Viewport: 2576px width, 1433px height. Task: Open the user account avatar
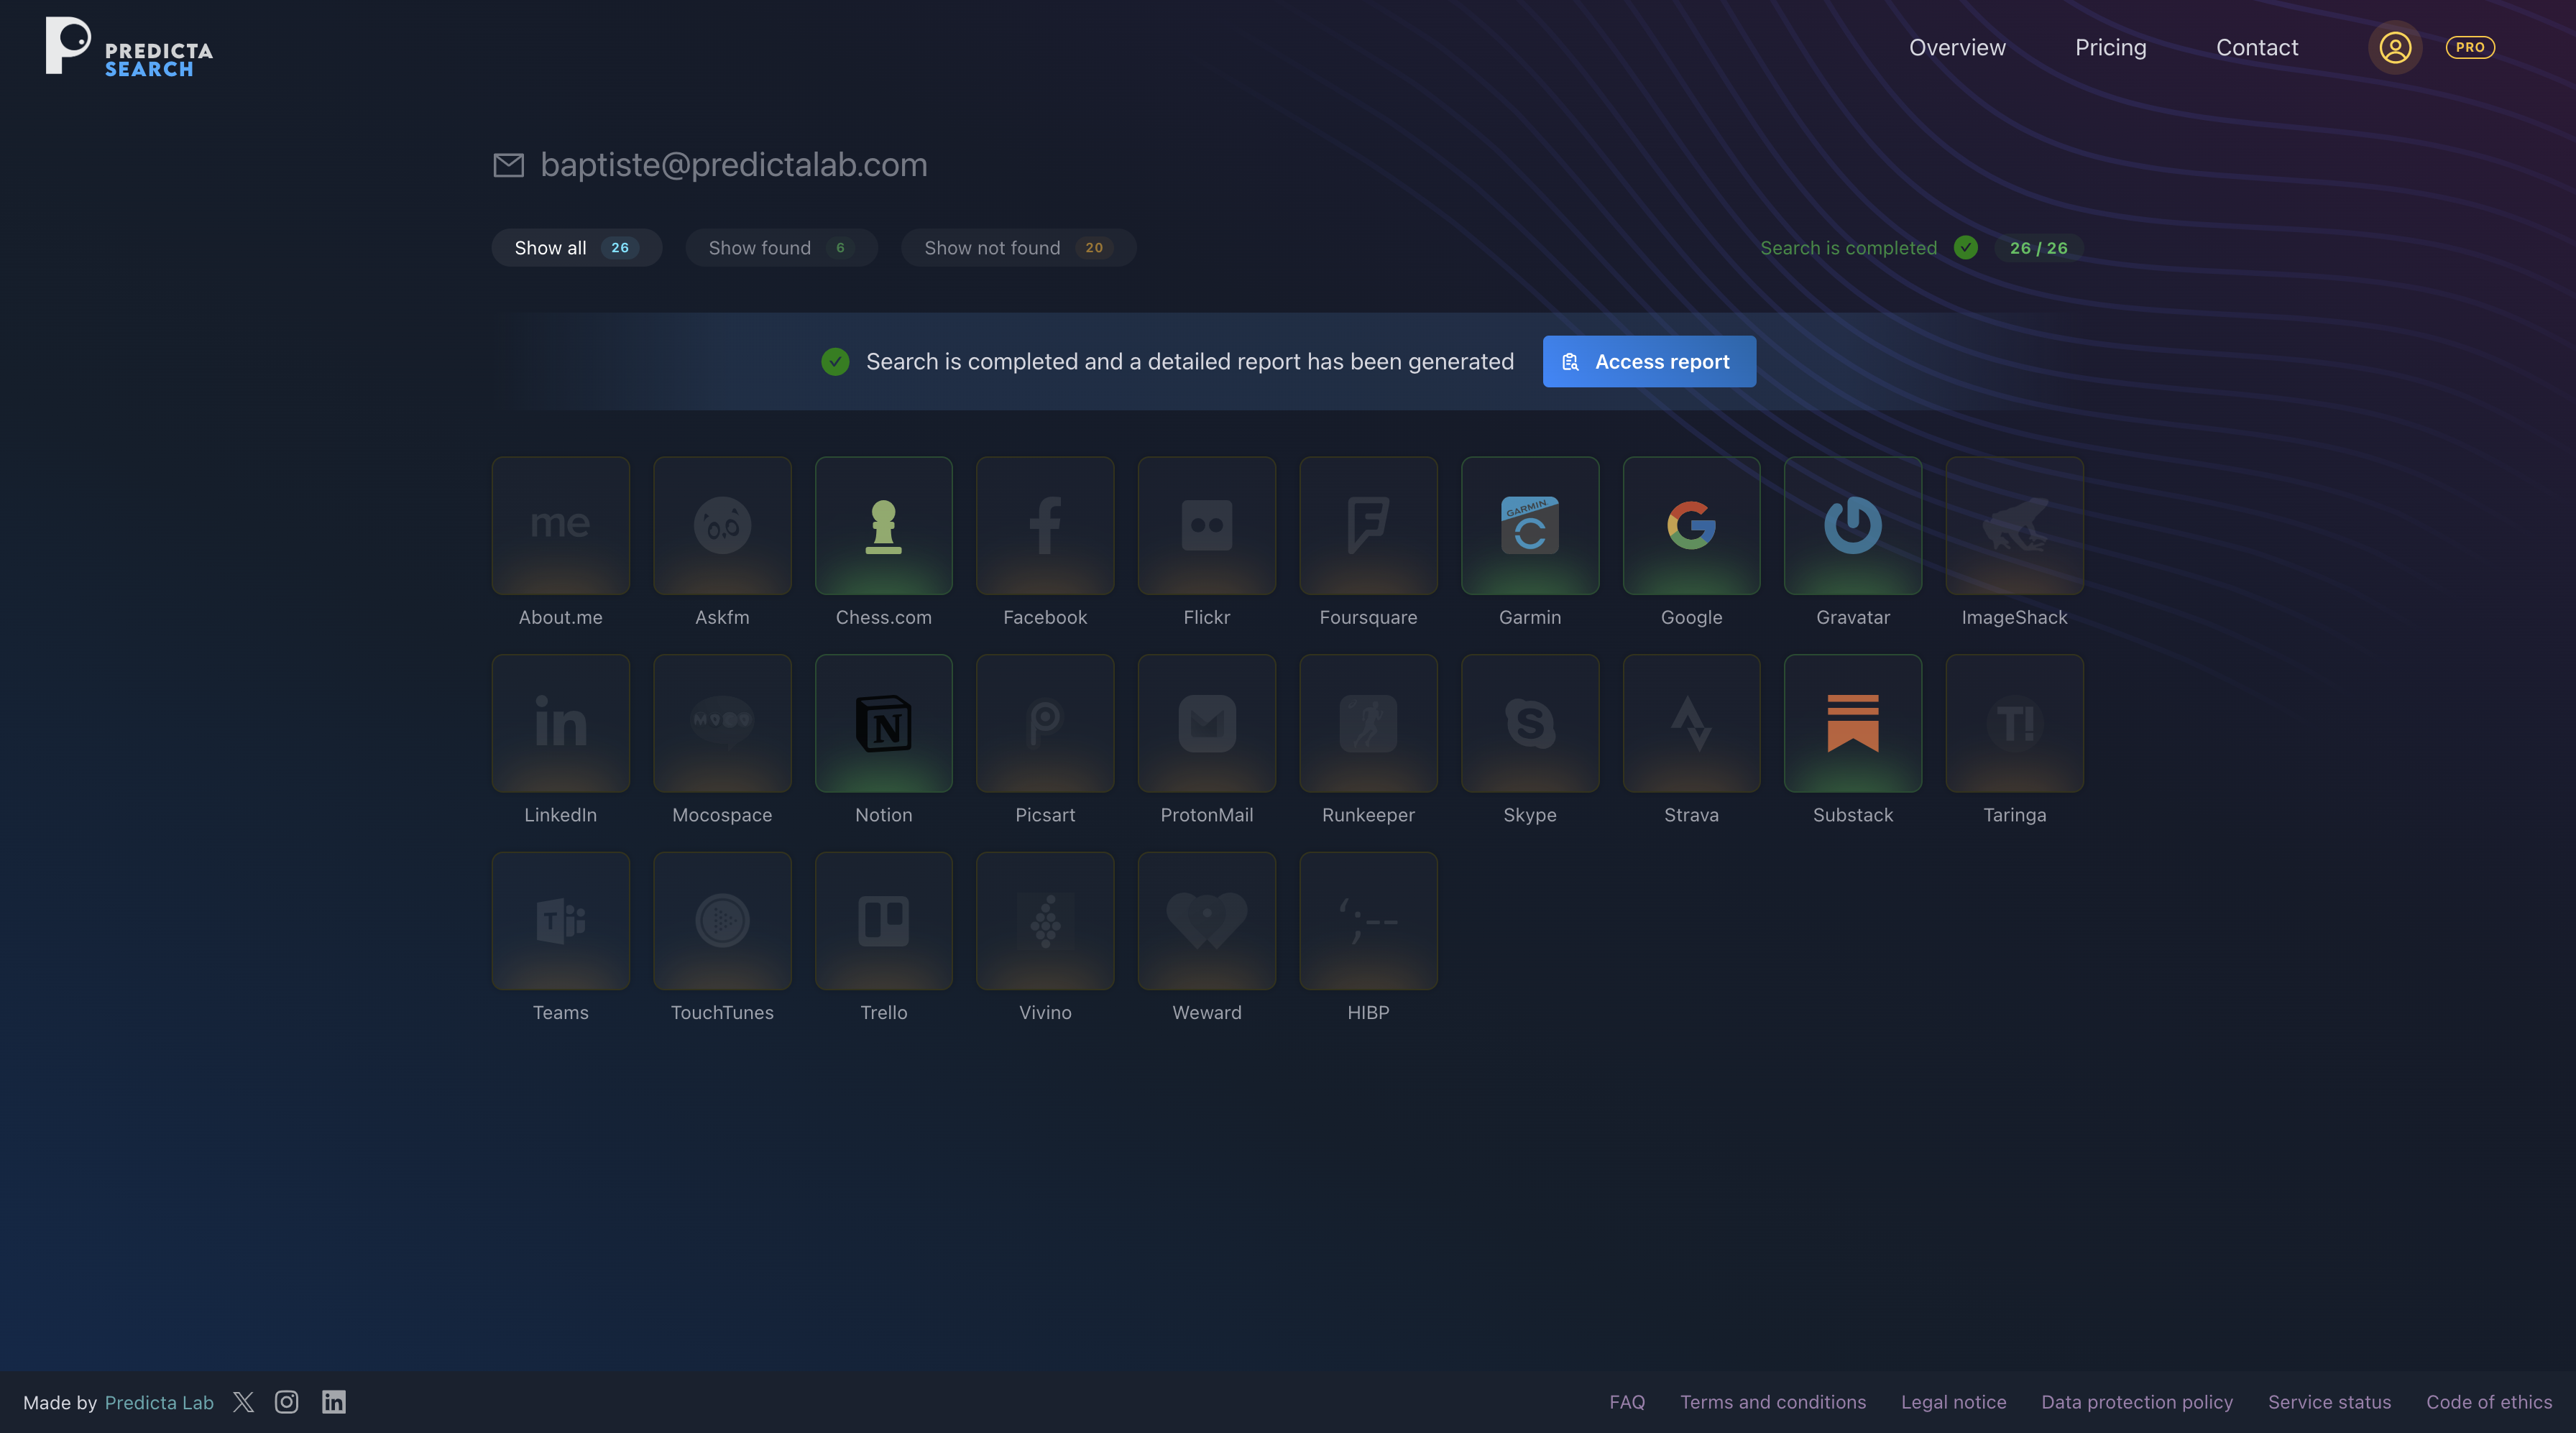[2394, 47]
